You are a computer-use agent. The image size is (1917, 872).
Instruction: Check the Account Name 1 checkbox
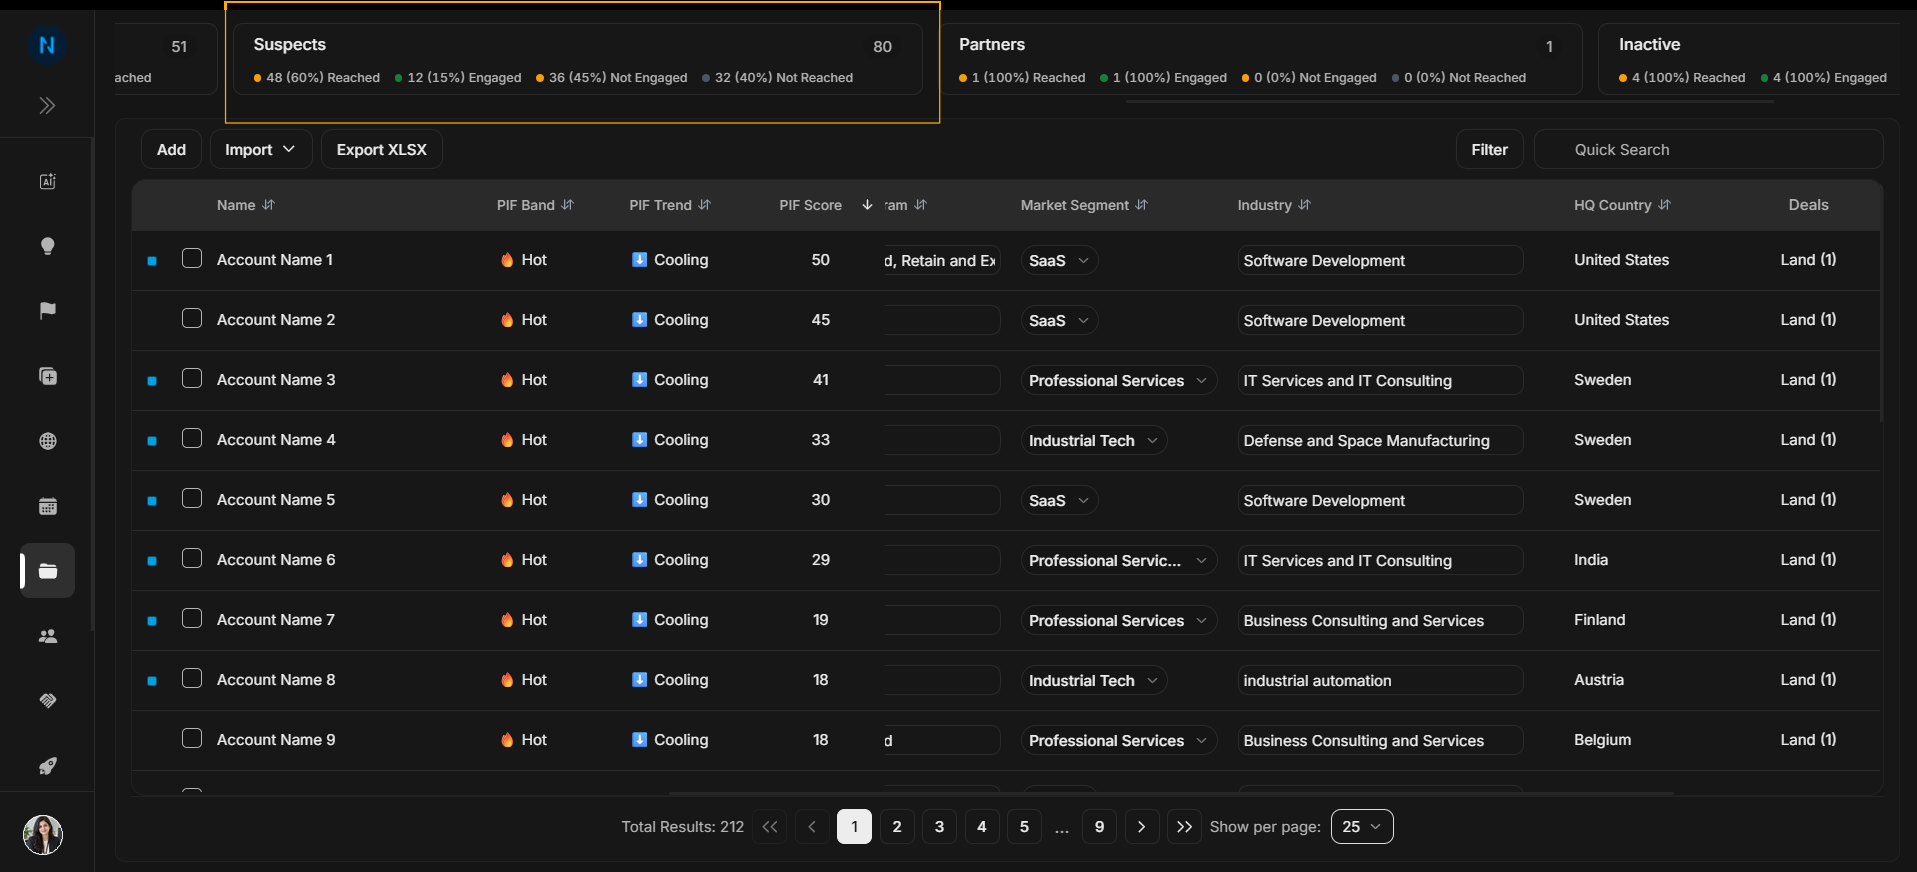[x=192, y=259]
